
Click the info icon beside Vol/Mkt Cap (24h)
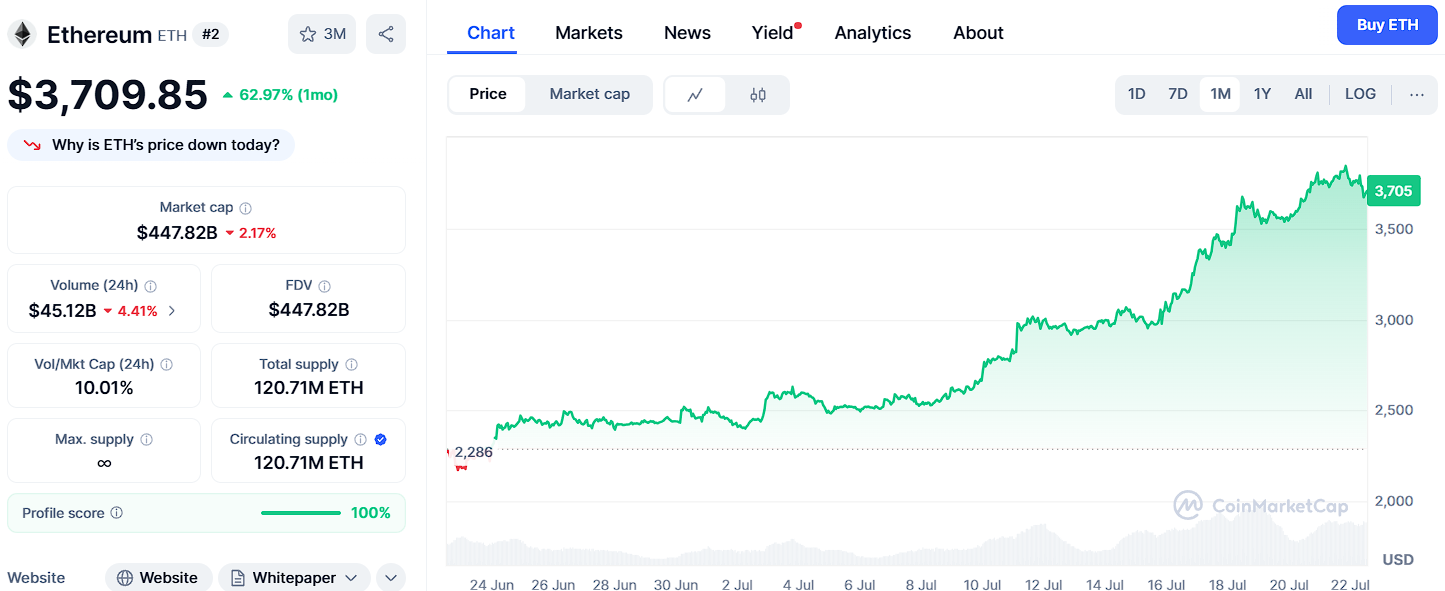point(166,365)
